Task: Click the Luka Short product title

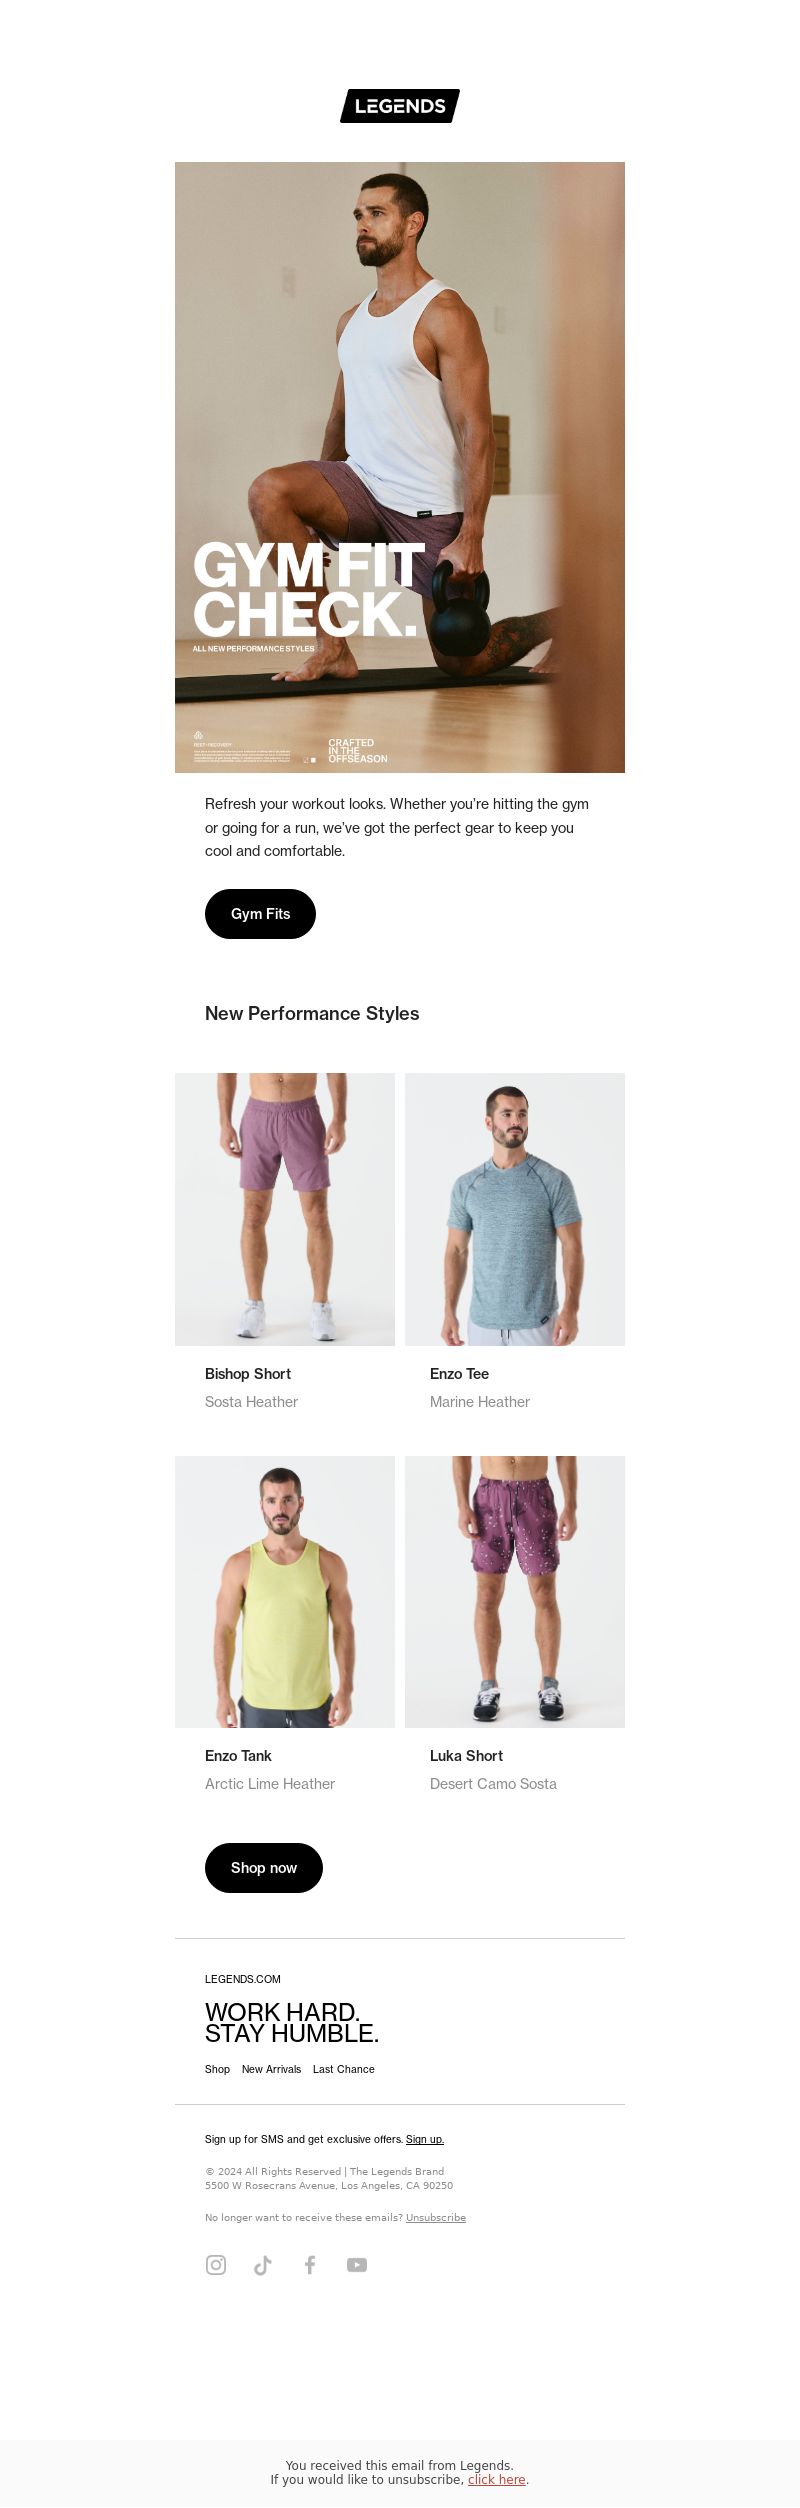Action: [x=466, y=1756]
